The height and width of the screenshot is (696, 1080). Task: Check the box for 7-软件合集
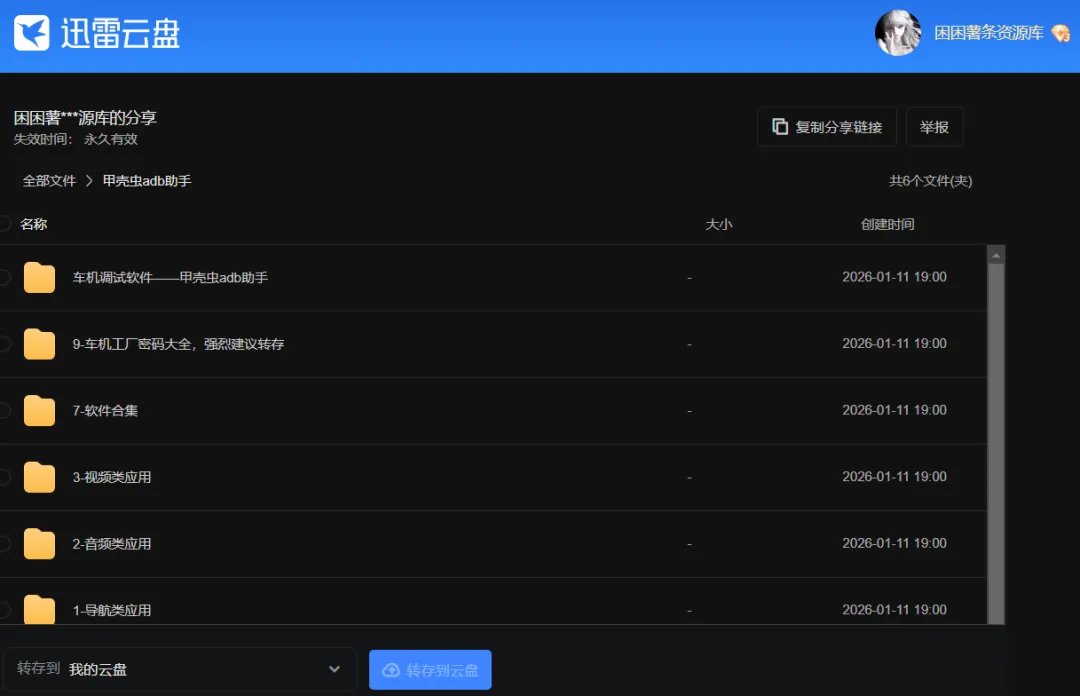4,411
